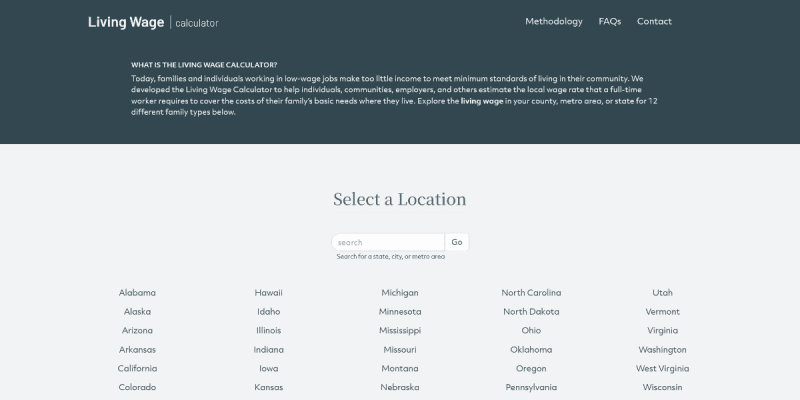Choose West Virginia in the list
The height and width of the screenshot is (400, 800).
662,369
